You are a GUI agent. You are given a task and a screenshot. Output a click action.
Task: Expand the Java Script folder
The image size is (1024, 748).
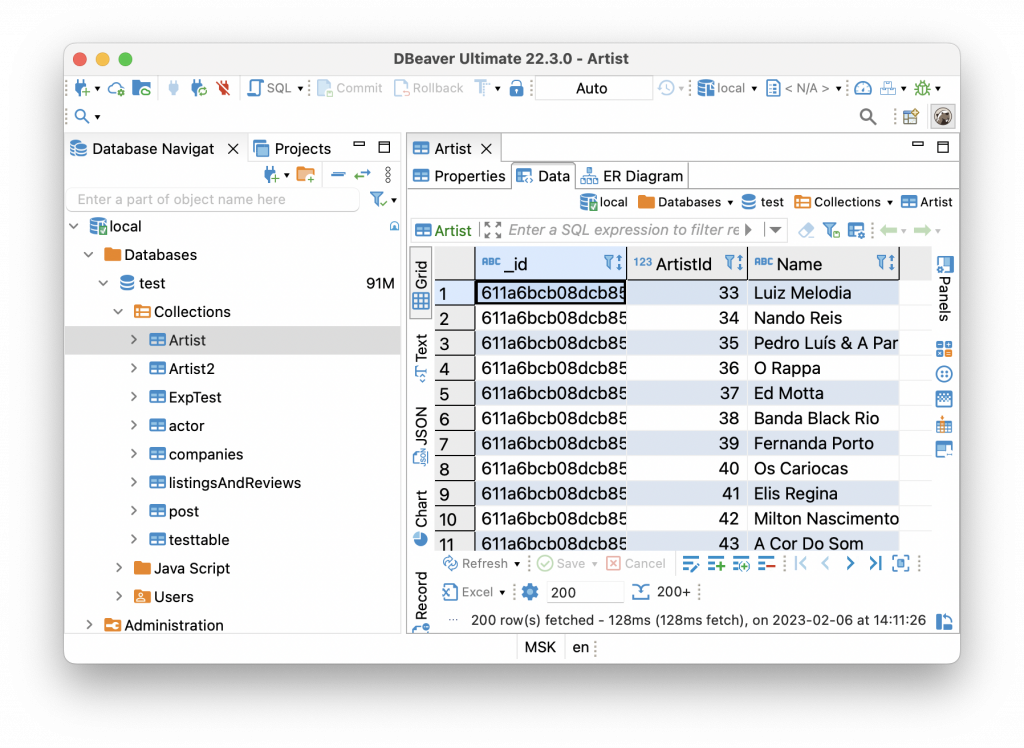(119, 568)
